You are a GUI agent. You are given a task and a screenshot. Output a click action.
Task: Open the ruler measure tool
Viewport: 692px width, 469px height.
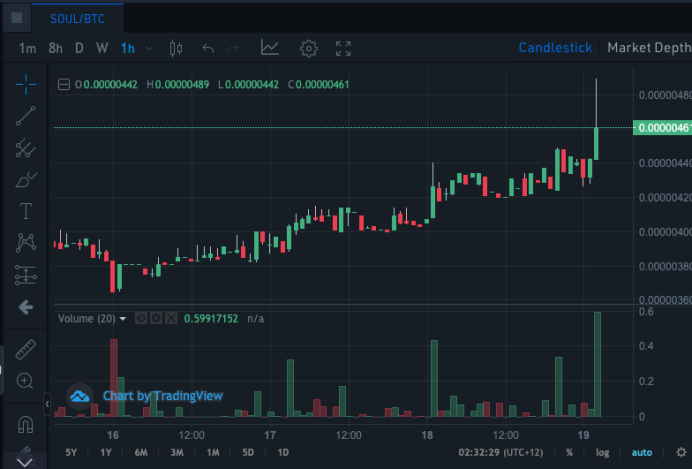[25, 349]
